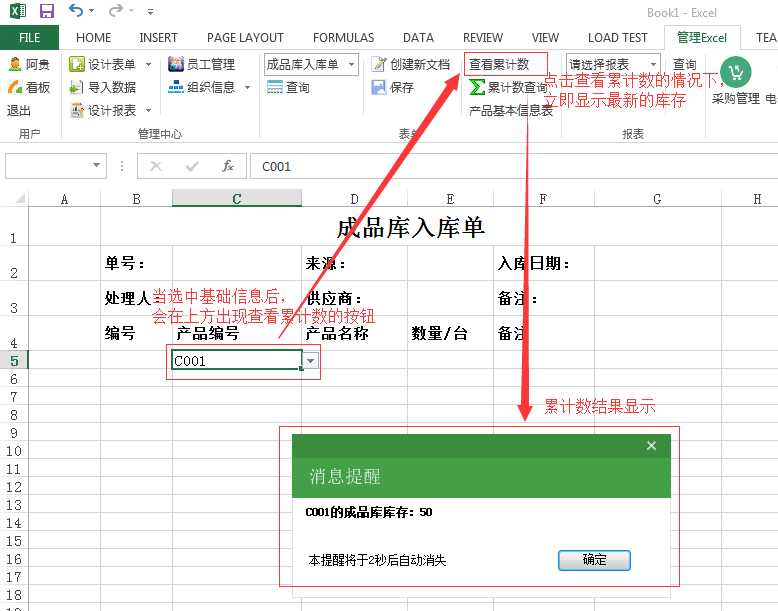Switch to the INSERT tab
778x611 pixels.
pyautogui.click(x=158, y=38)
